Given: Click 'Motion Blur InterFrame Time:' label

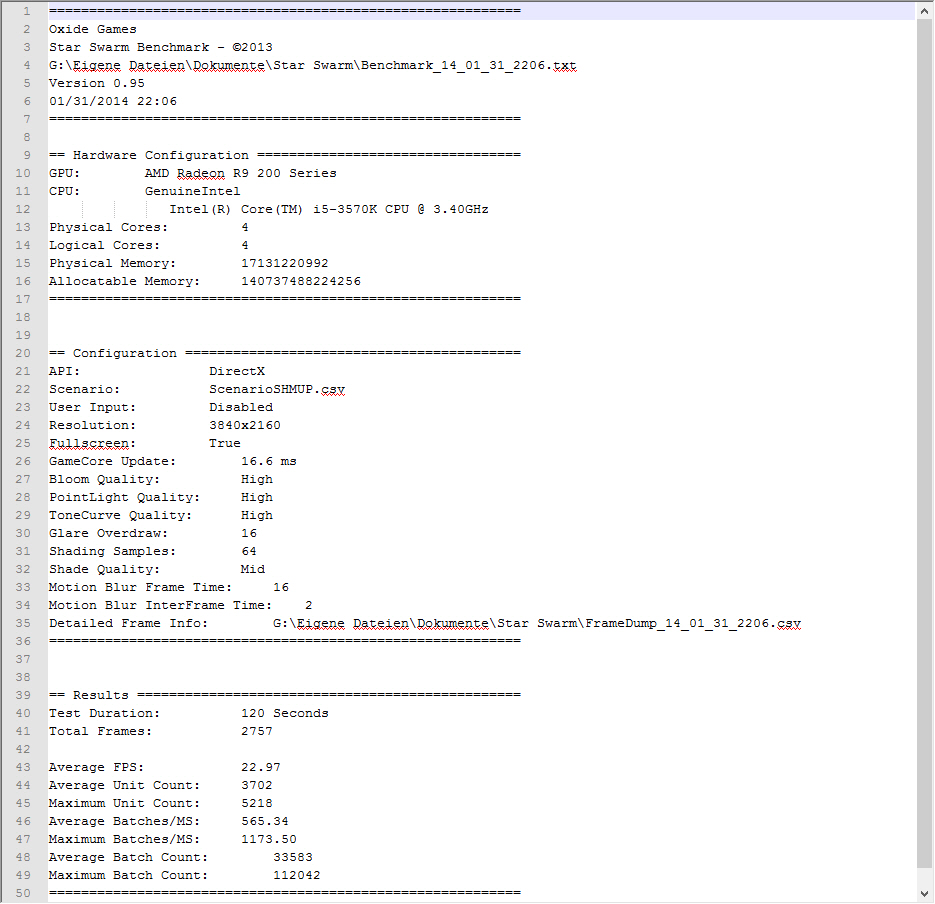Looking at the screenshot, I should [160, 605].
